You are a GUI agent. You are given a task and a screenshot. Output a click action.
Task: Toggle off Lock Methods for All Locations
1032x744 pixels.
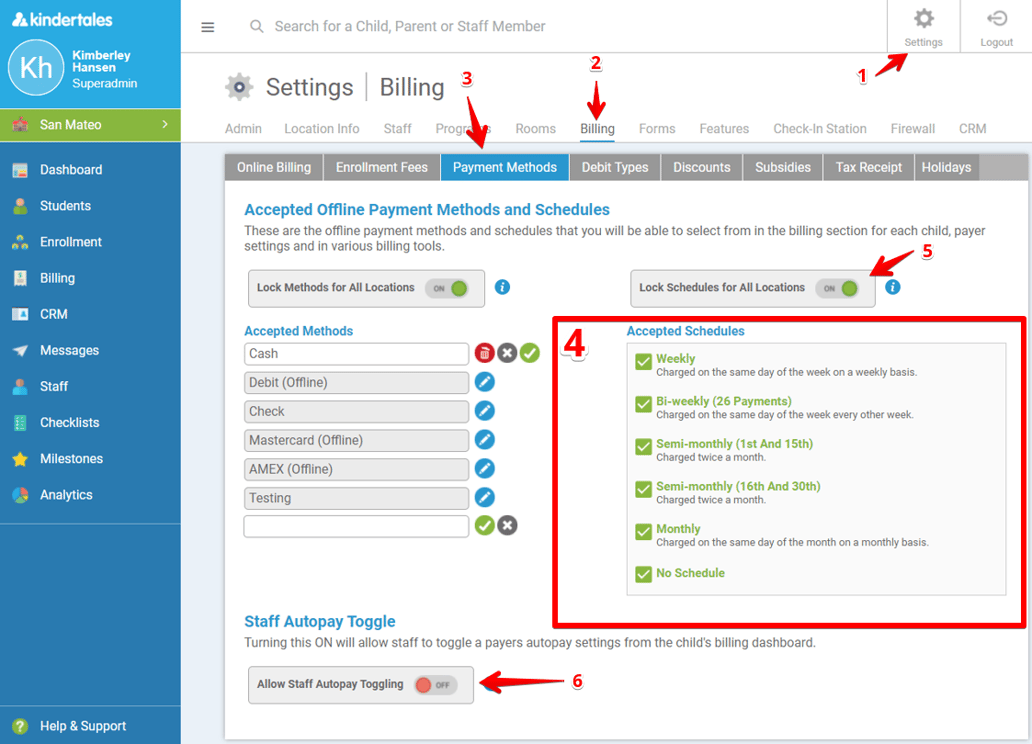pyautogui.click(x=448, y=287)
